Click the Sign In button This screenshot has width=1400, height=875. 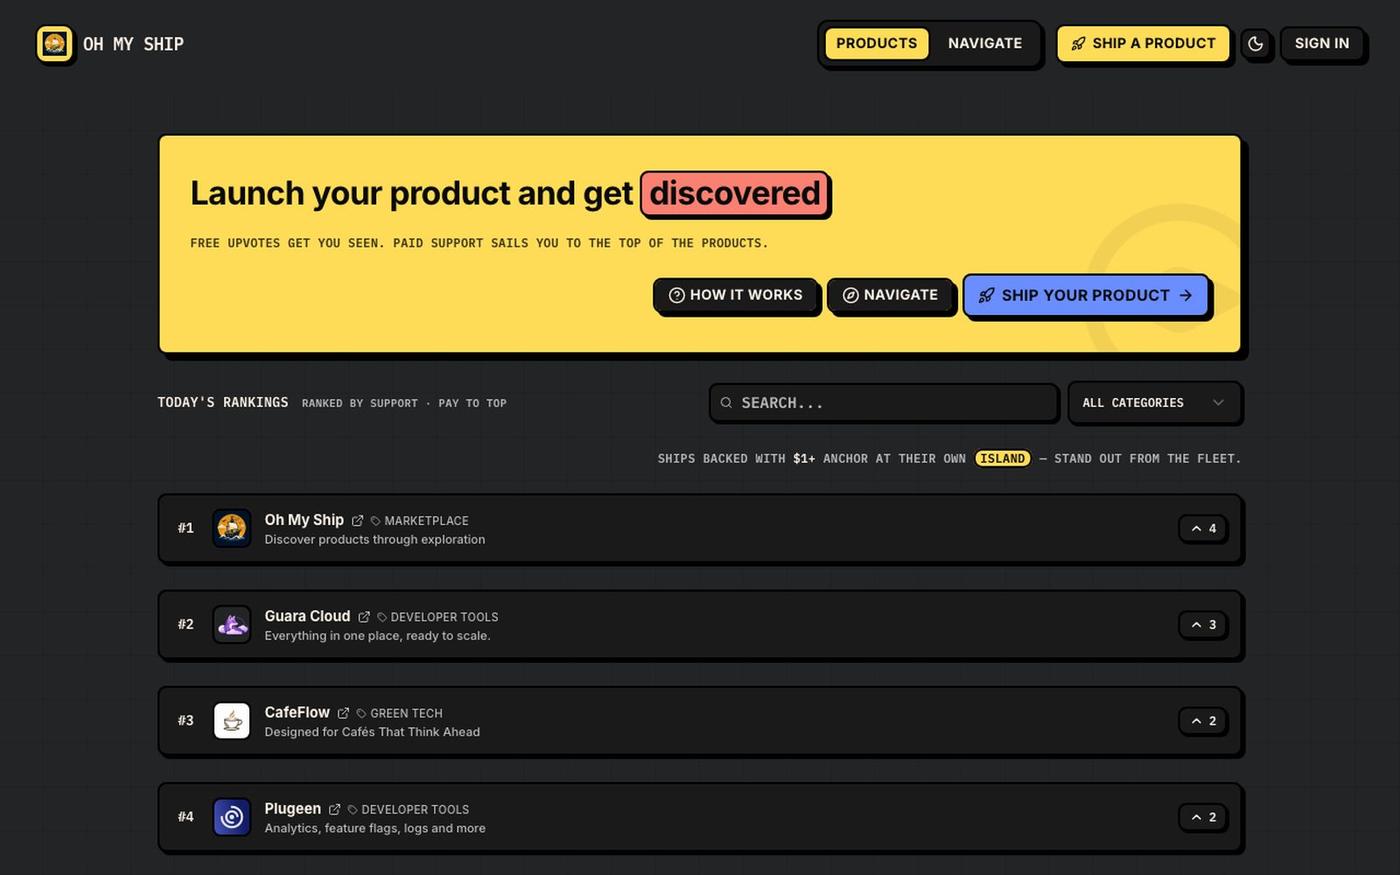(1322, 44)
